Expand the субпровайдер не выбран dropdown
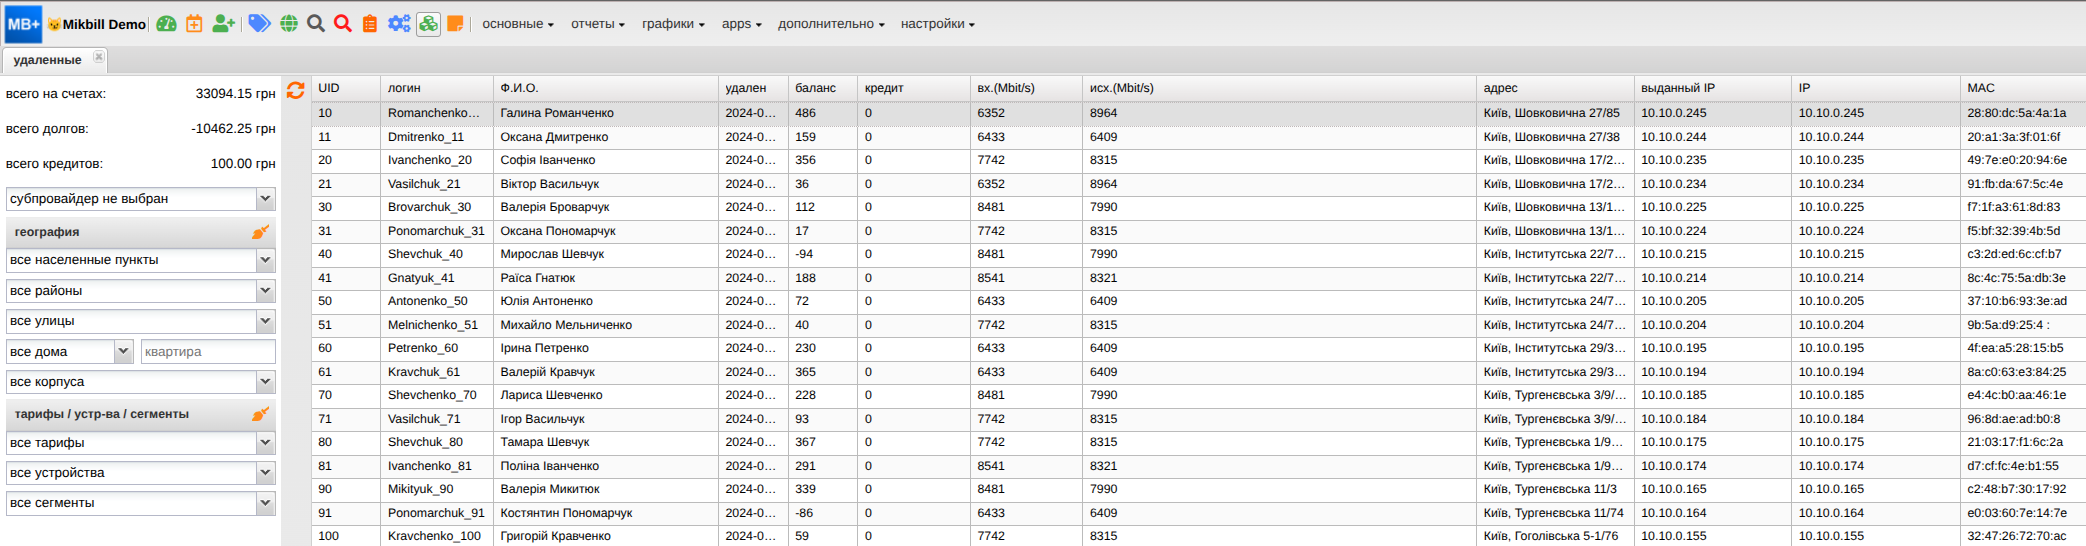The image size is (2086, 546). click(265, 199)
